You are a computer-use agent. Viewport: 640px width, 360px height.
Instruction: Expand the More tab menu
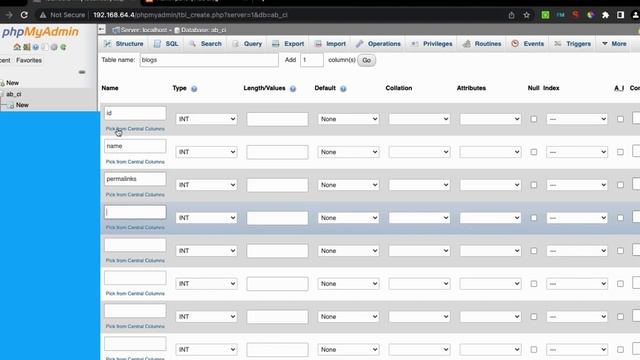coord(614,44)
